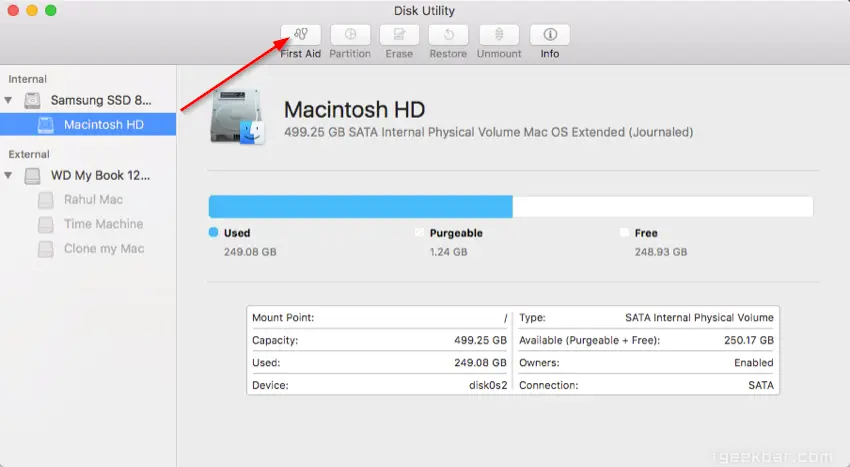Viewport: 850px width, 467px height.
Task: Select the Restore toolbar button
Action: (x=448, y=35)
